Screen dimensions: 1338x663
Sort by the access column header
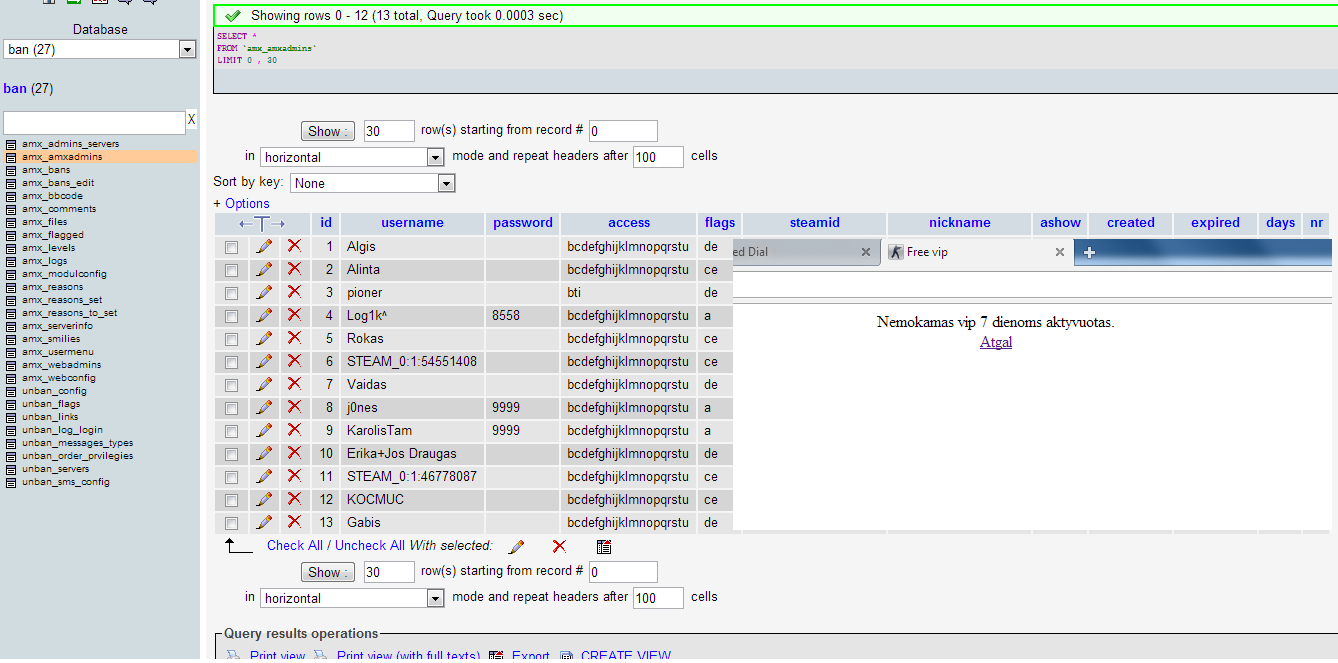(x=629, y=223)
